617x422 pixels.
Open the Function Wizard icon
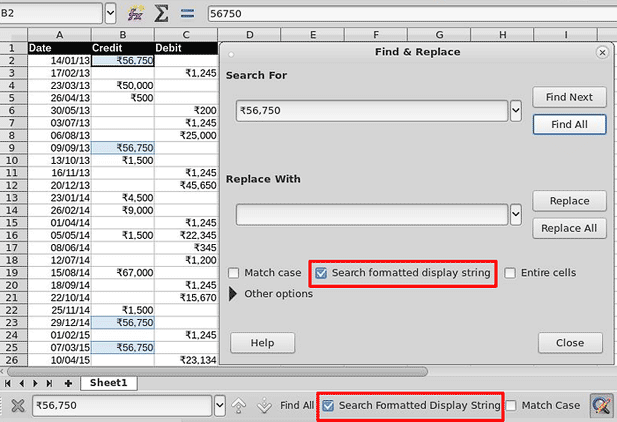click(x=135, y=14)
